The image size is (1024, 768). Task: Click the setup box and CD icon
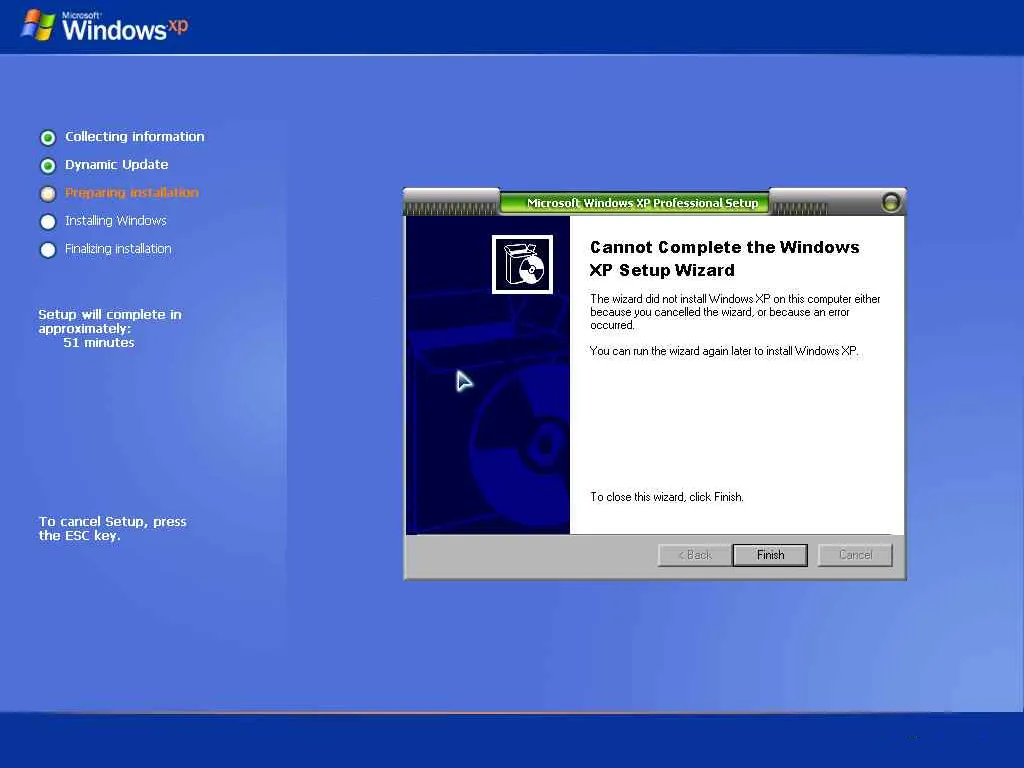point(522,264)
